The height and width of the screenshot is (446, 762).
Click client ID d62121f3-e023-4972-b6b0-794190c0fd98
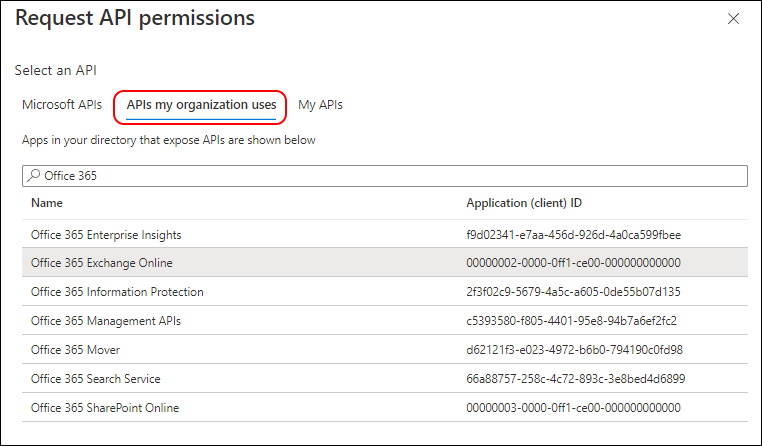tap(574, 349)
